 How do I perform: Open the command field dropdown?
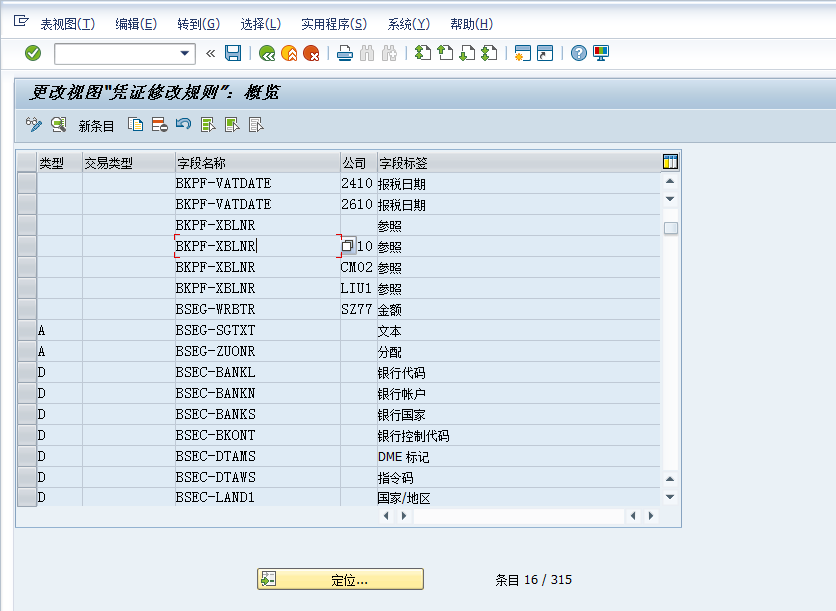click(x=183, y=54)
